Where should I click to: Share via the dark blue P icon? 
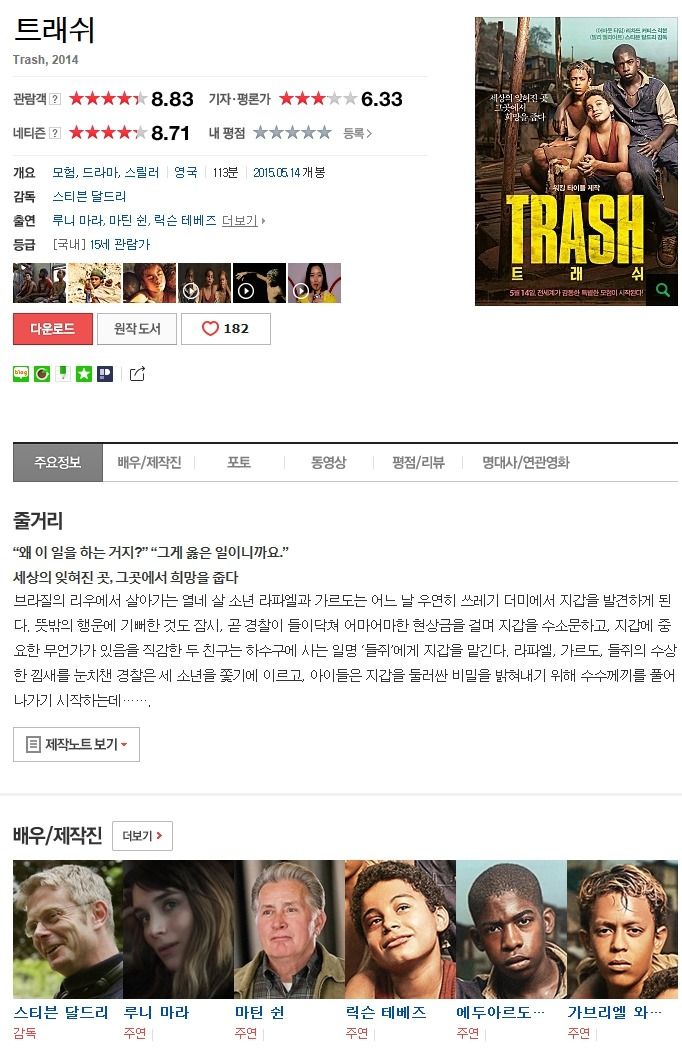coord(105,373)
